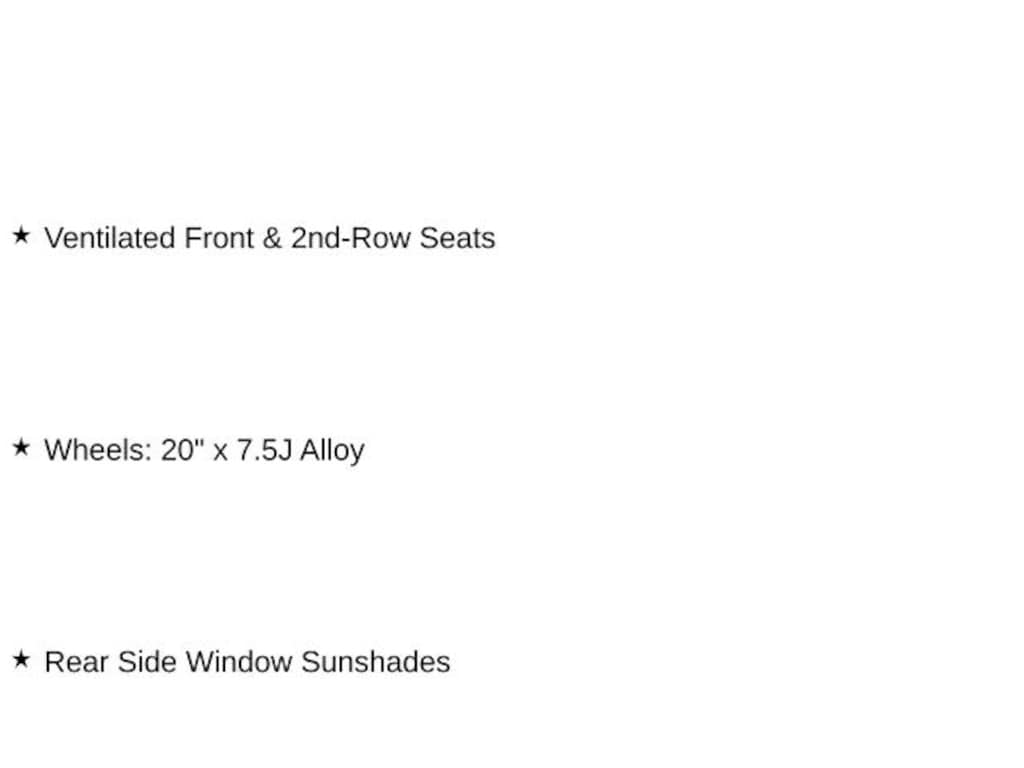
Task: Click the word "Side" in the sunshades line
Action: (x=147, y=662)
